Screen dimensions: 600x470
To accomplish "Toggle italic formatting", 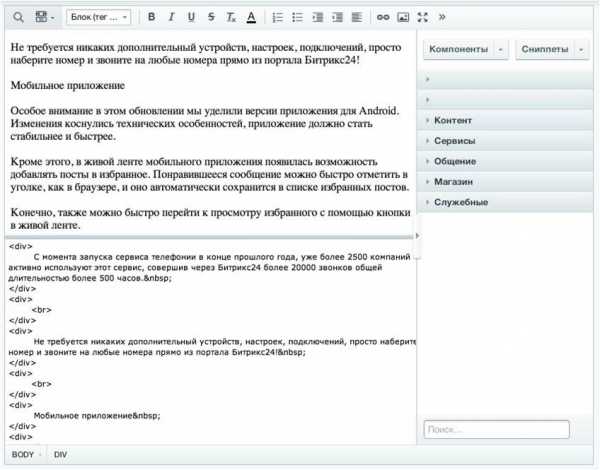I will pyautogui.click(x=171, y=17).
